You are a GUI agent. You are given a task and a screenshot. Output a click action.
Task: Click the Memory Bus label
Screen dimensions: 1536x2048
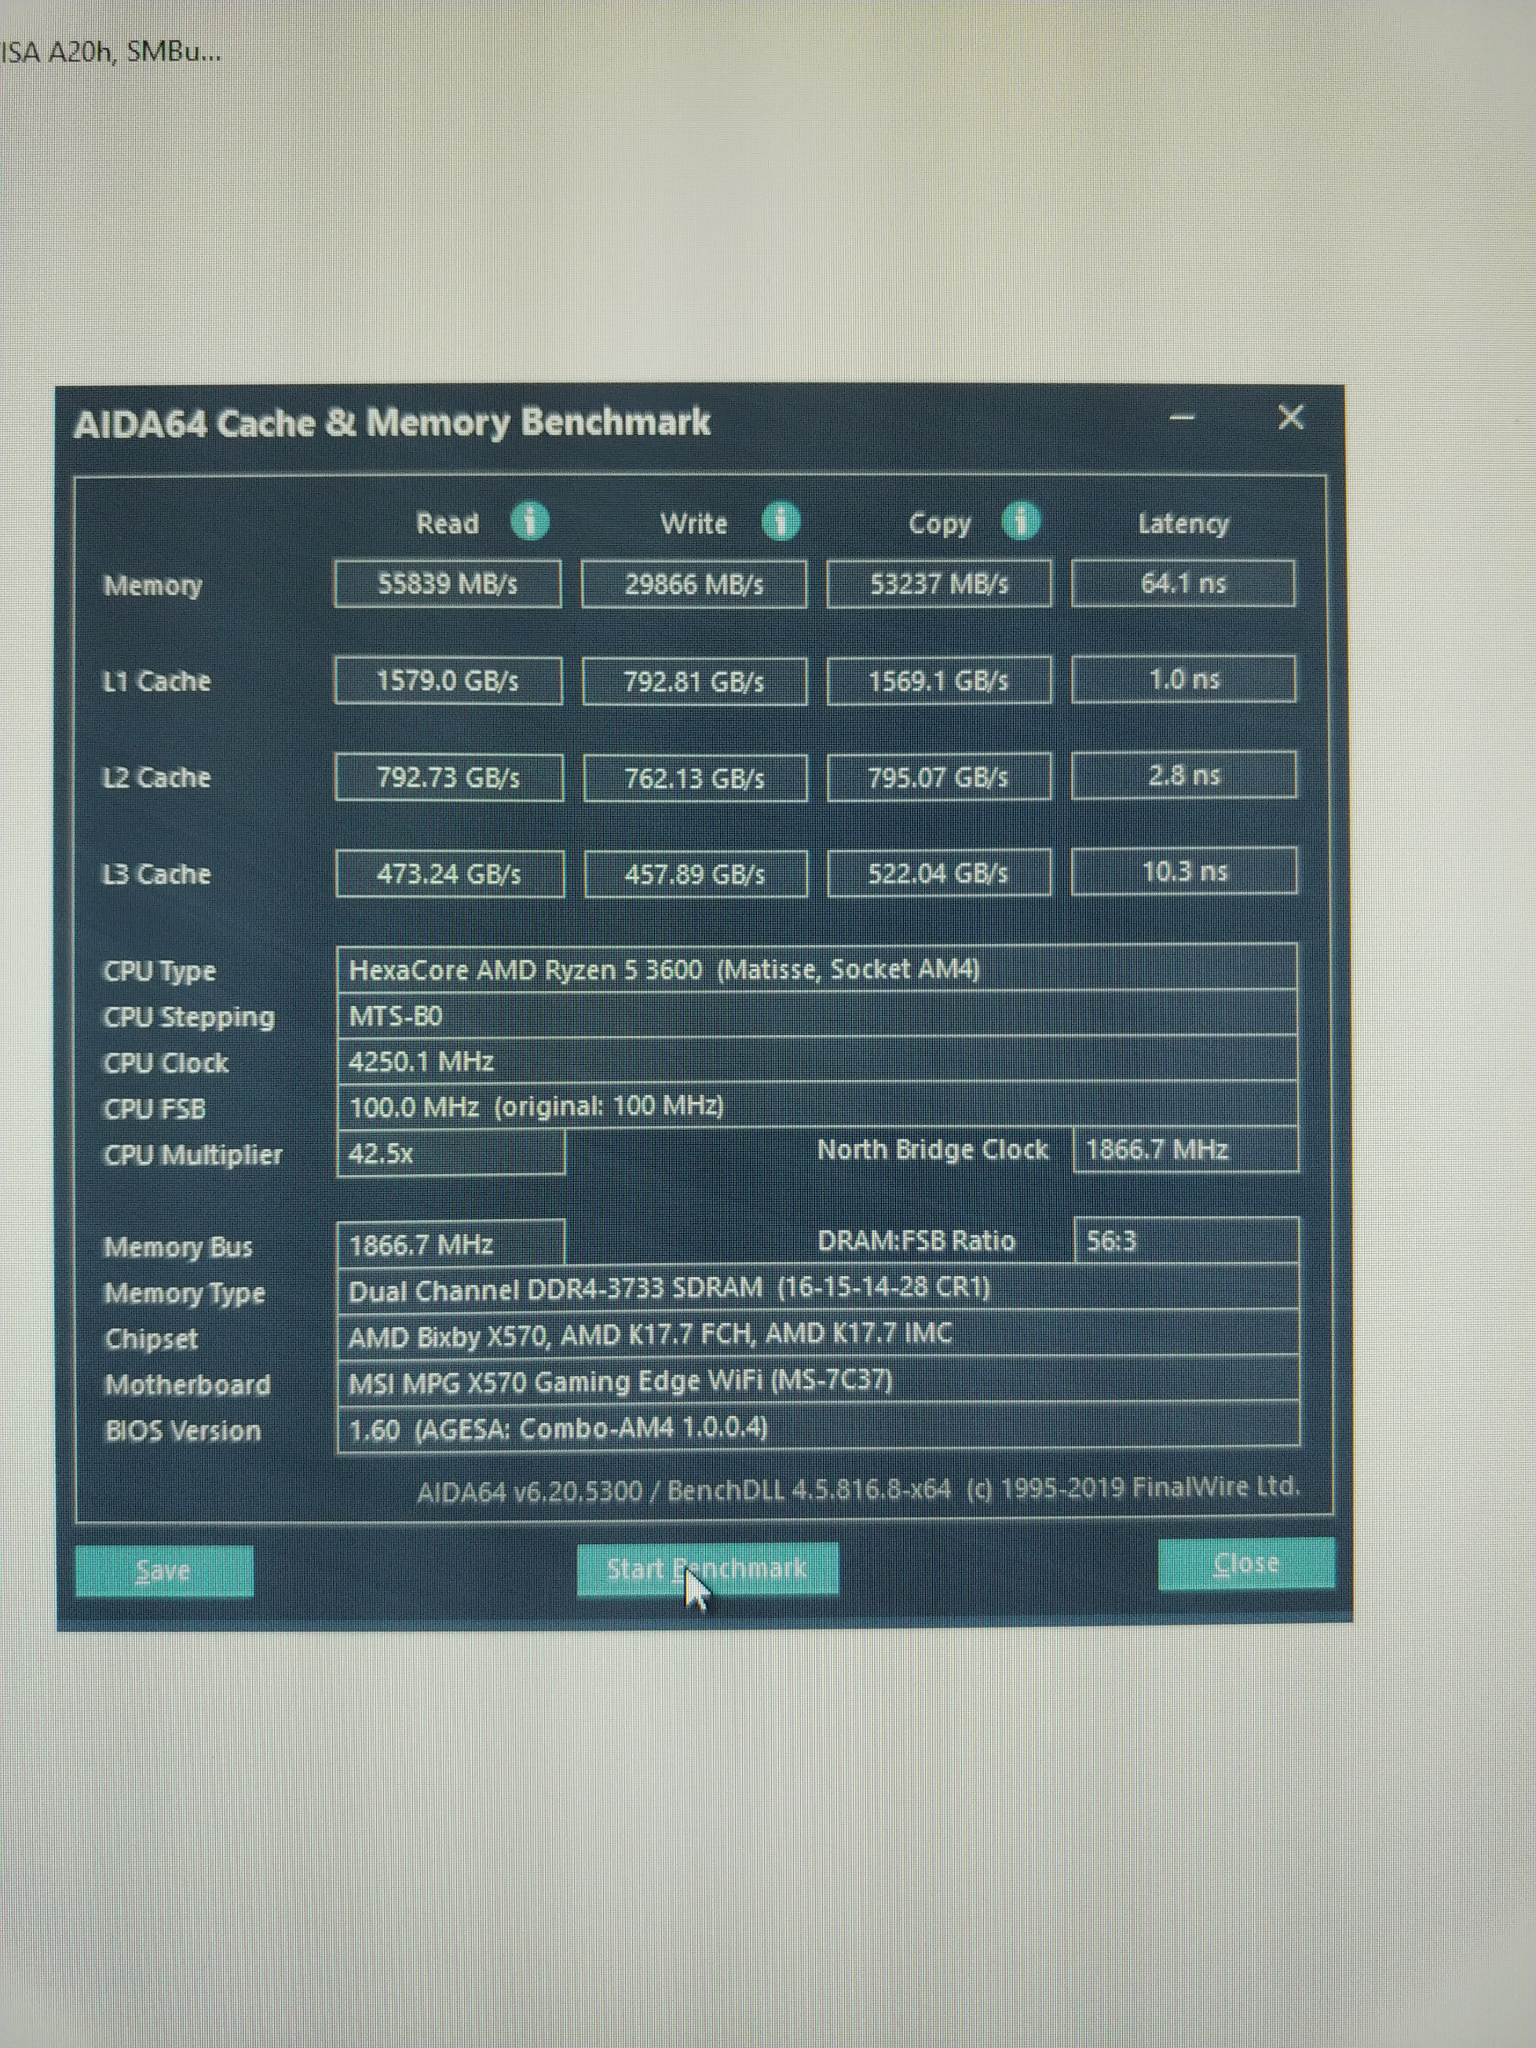point(178,1248)
